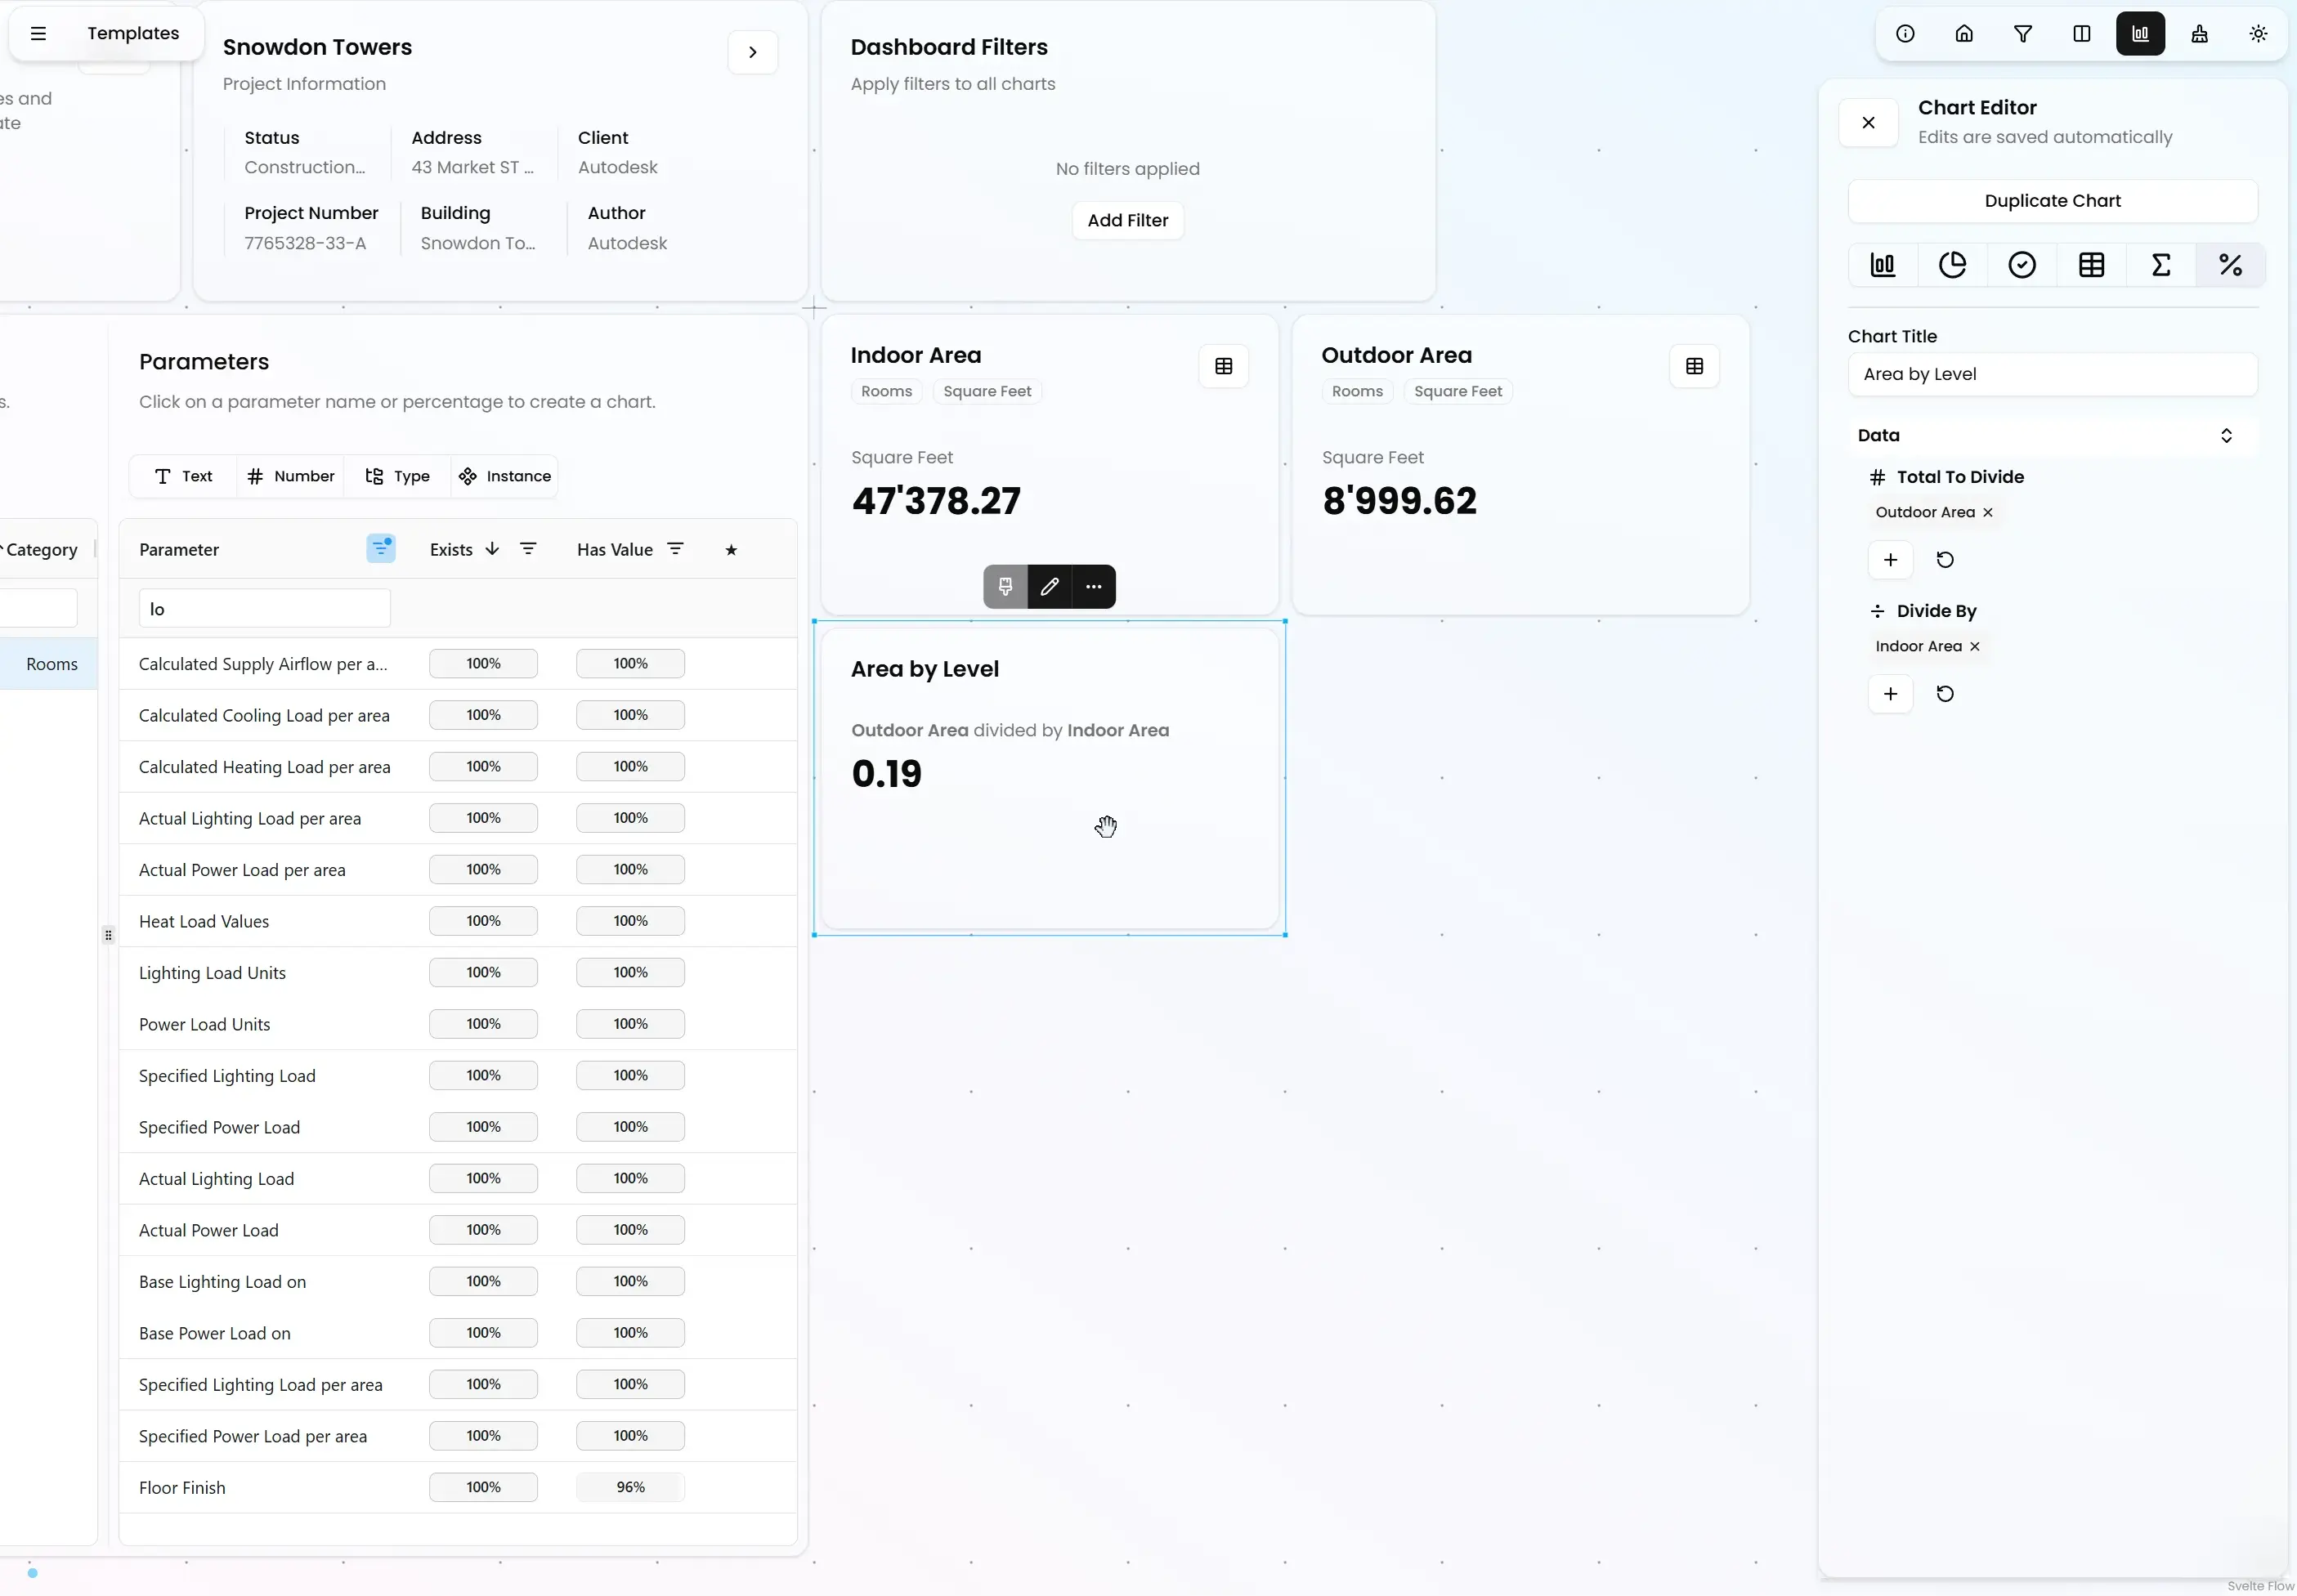
Task: Open the Templates tab
Action: pyautogui.click(x=133, y=33)
